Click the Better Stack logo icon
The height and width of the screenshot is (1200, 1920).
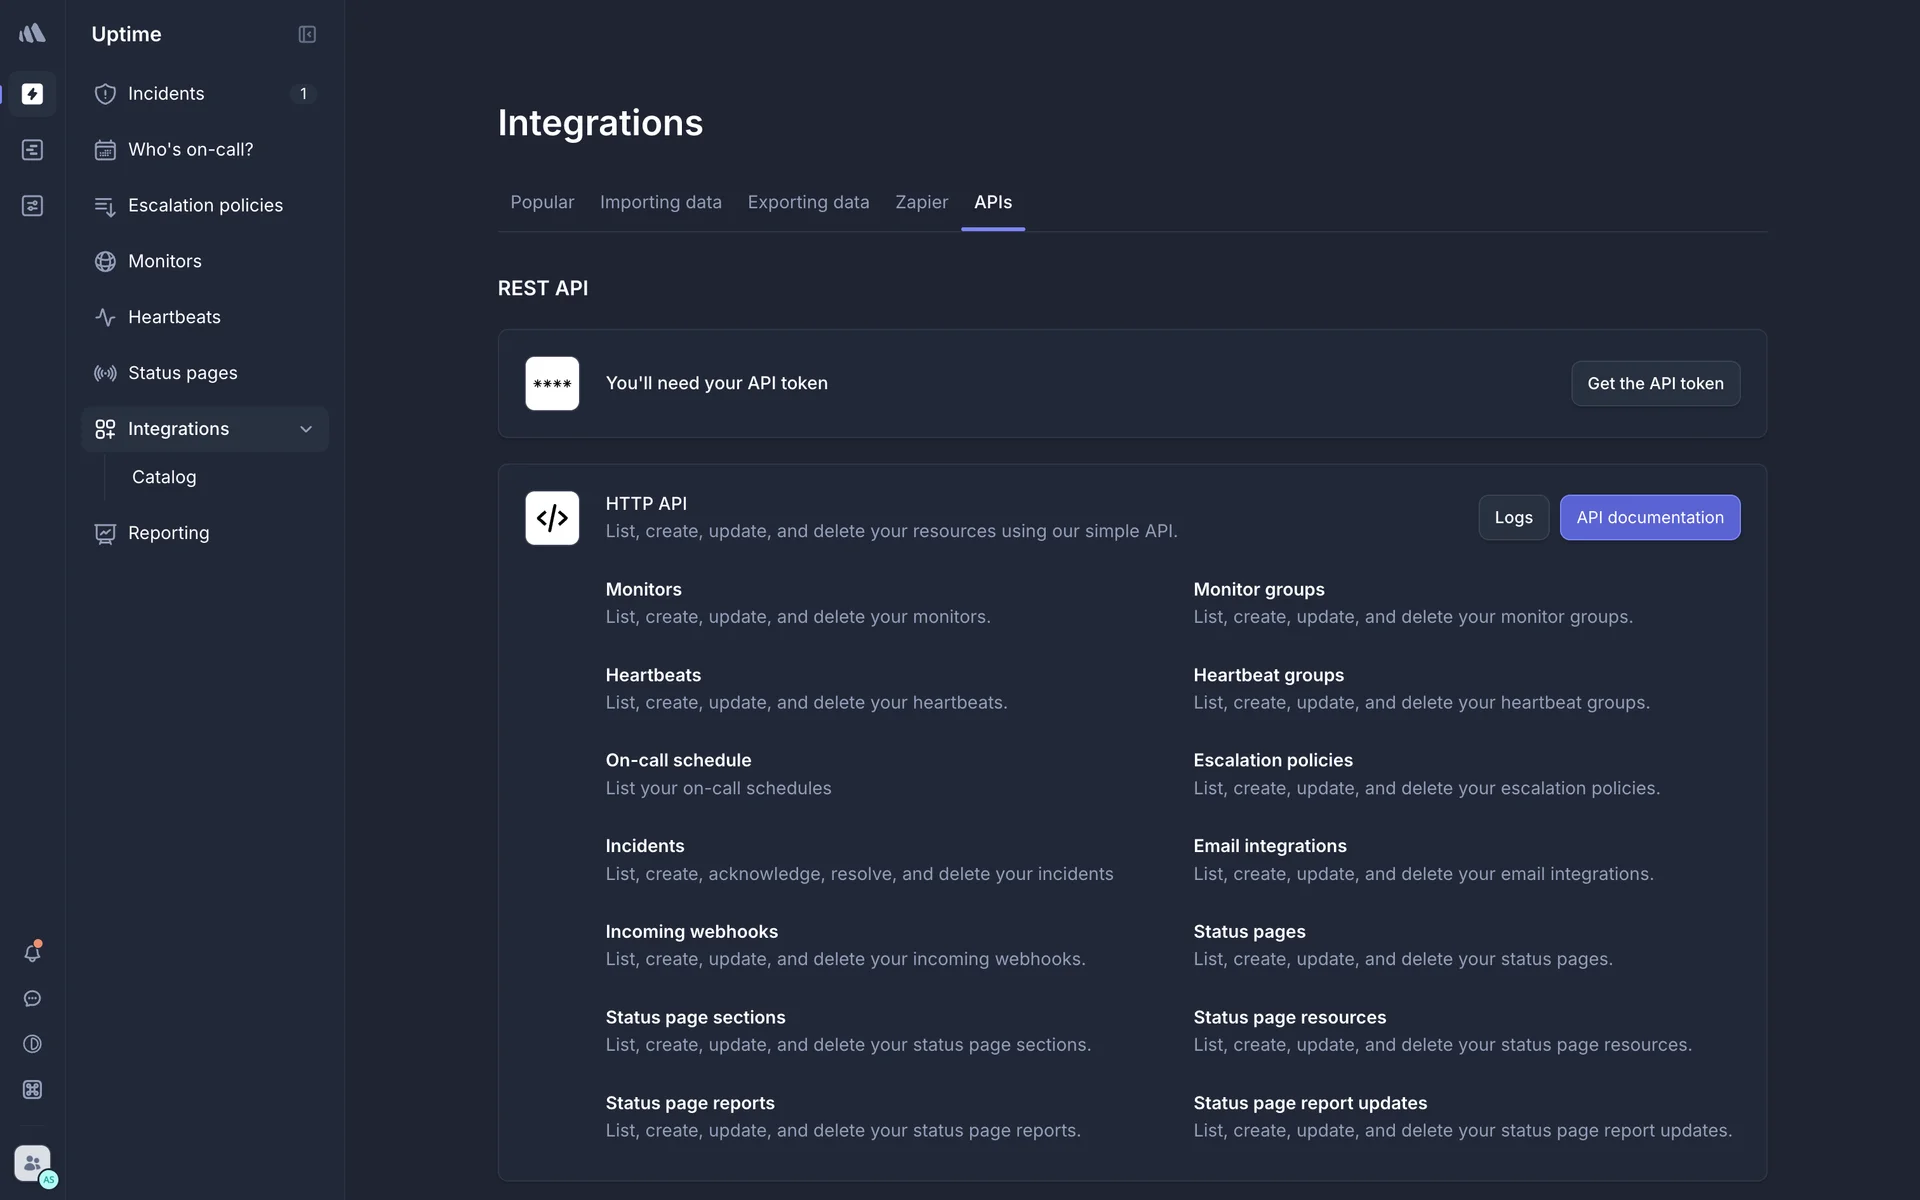(x=32, y=34)
